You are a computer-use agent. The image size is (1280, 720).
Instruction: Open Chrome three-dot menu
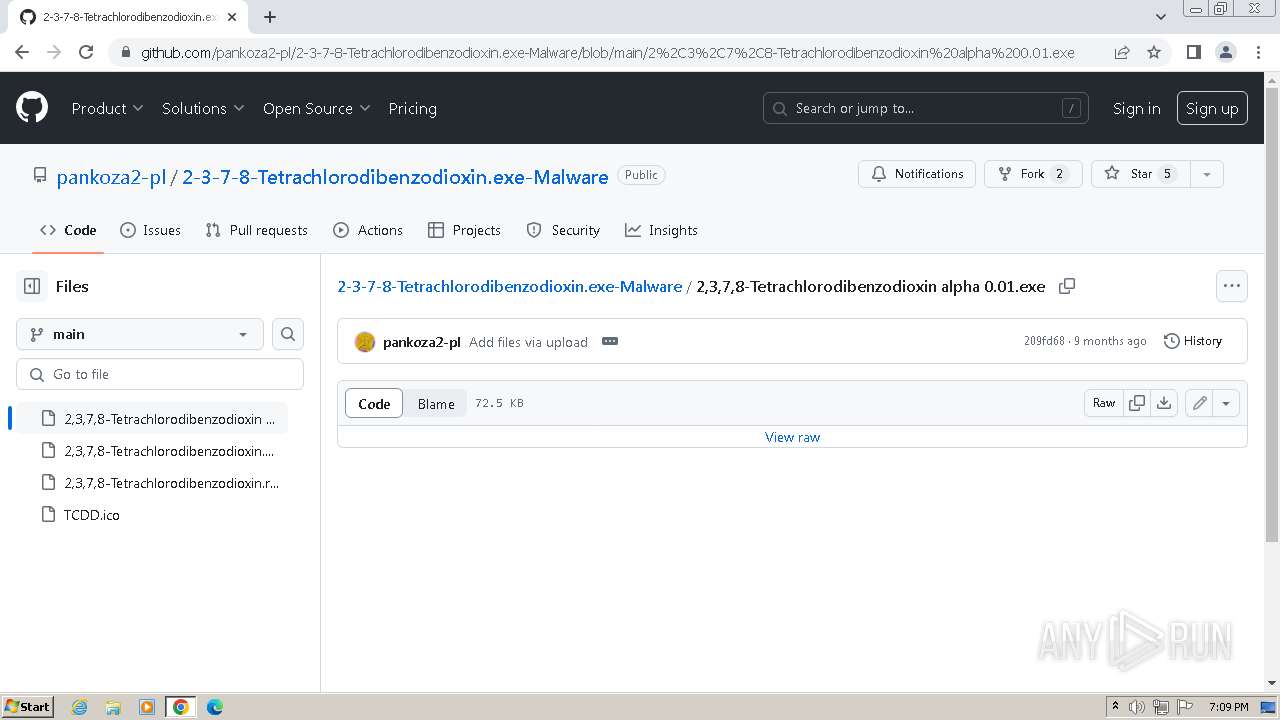pyautogui.click(x=1257, y=52)
